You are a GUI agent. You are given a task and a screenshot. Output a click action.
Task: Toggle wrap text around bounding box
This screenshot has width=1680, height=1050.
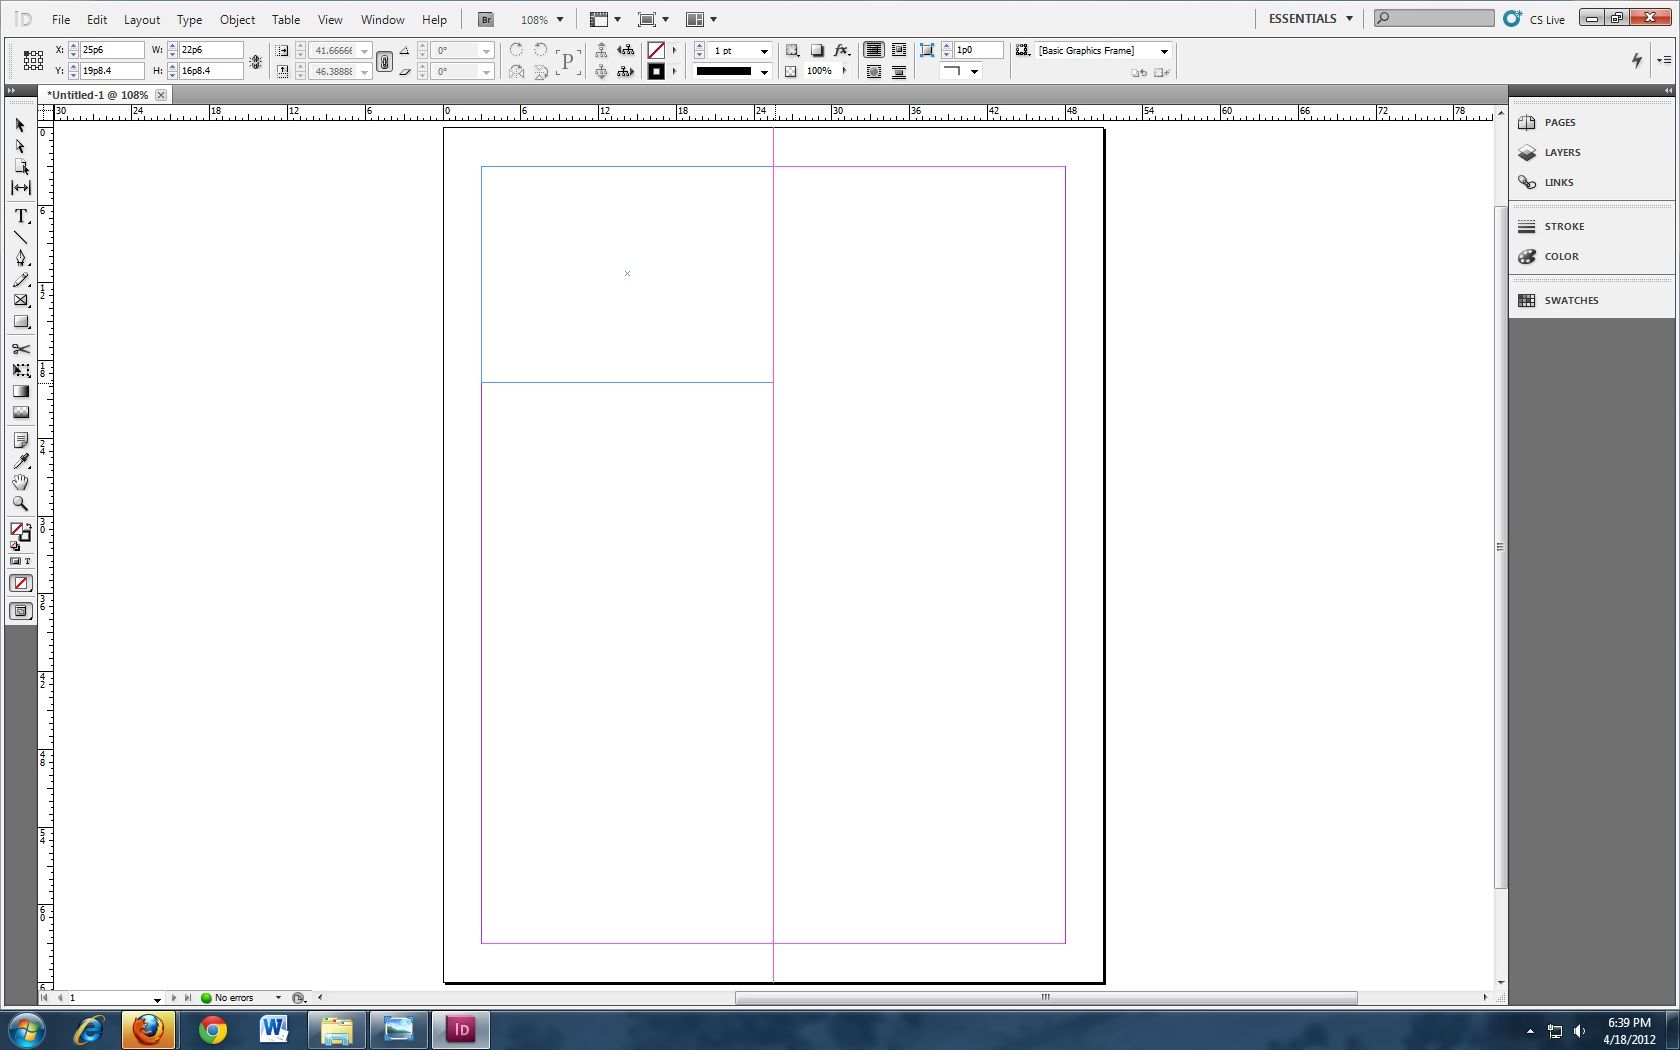(899, 50)
